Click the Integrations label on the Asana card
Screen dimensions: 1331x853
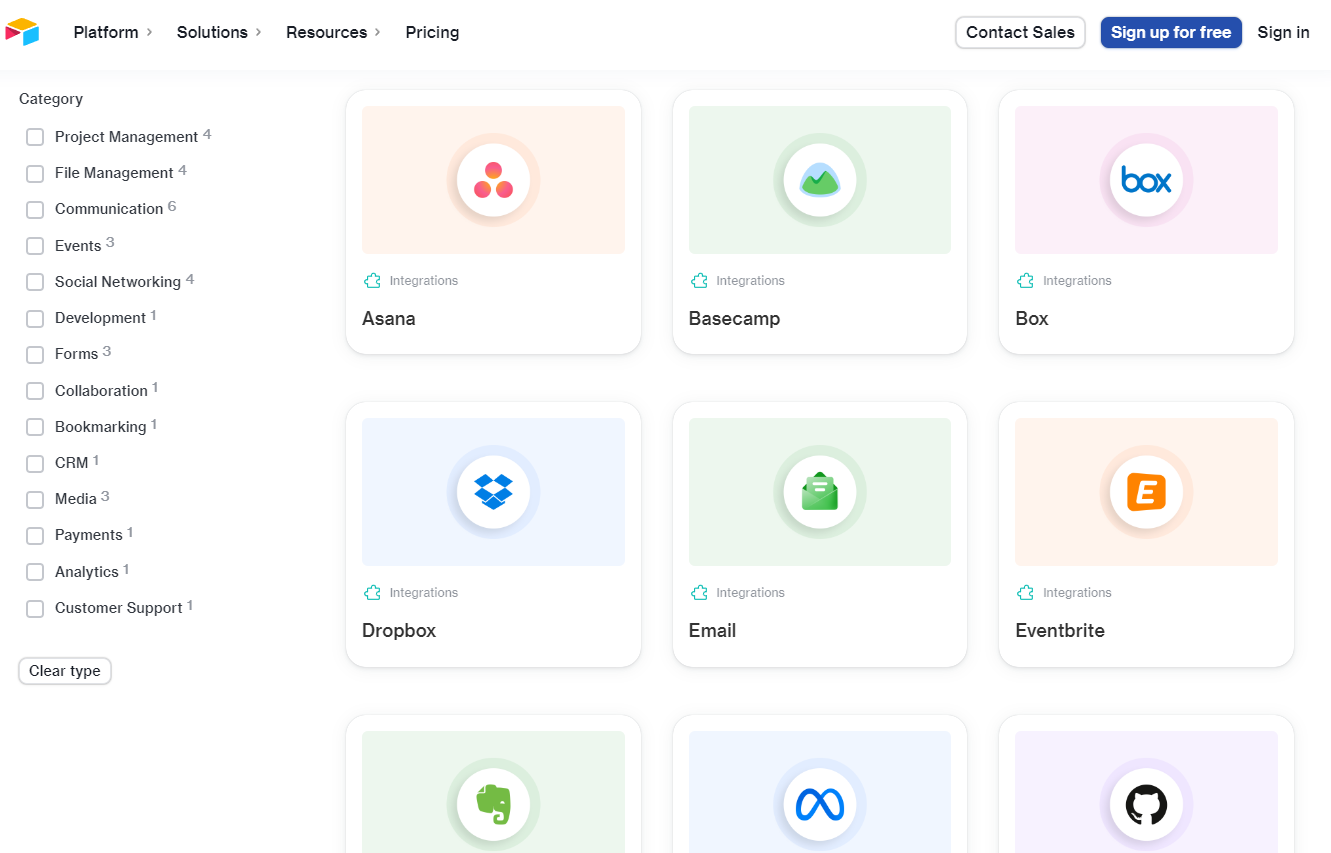click(x=424, y=281)
